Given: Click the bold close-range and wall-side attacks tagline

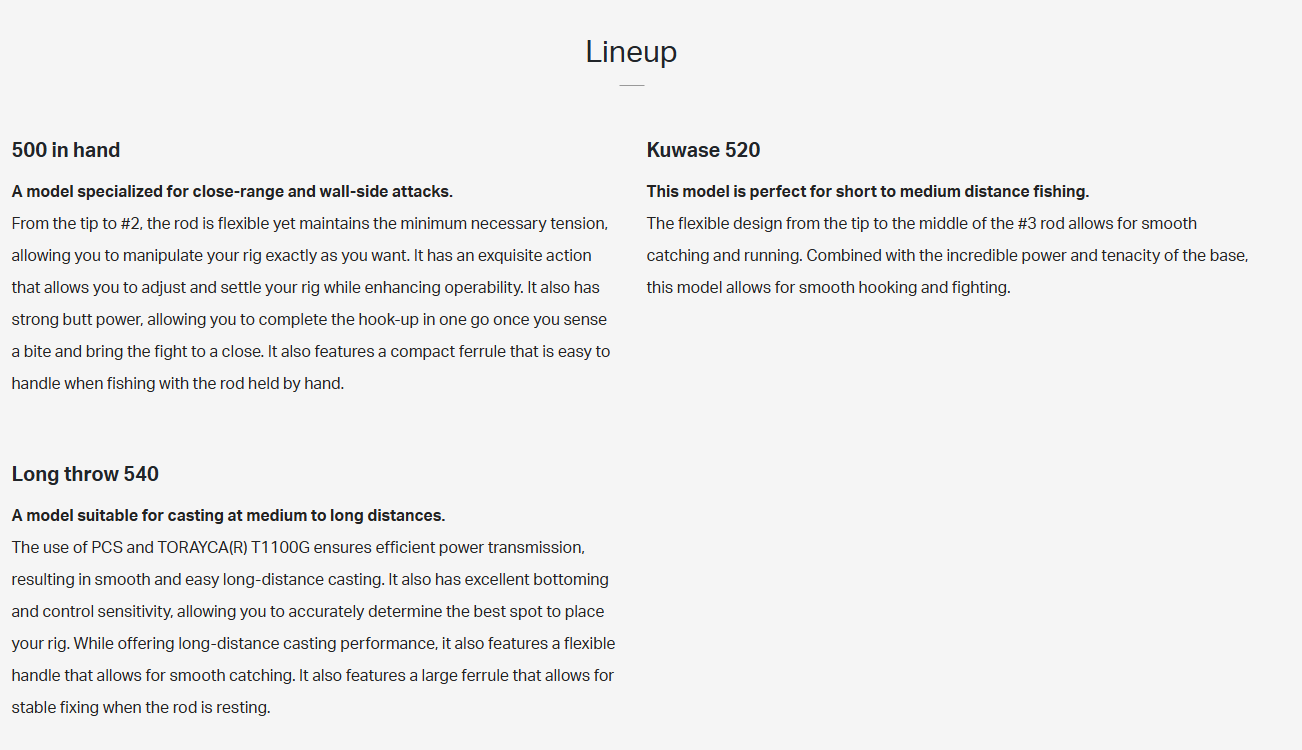Looking at the screenshot, I should click(x=232, y=191).
